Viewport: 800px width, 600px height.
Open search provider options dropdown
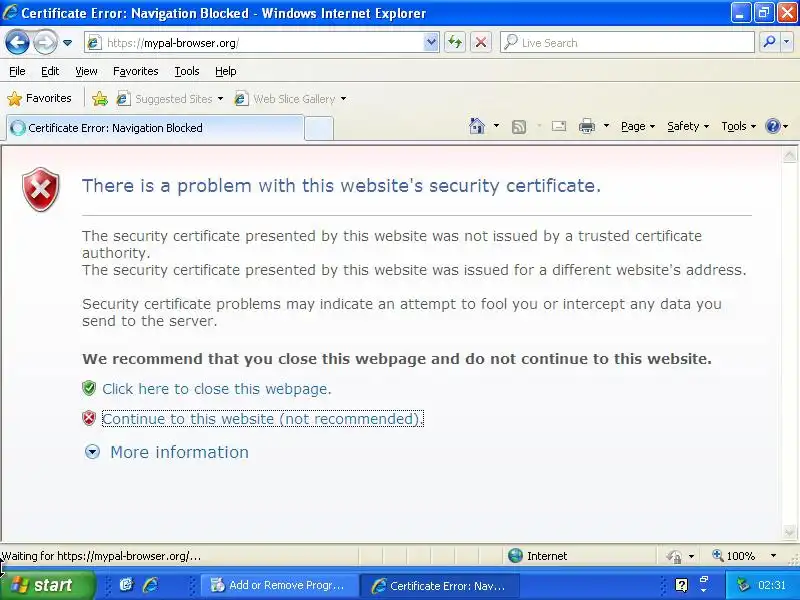pyautogui.click(x=787, y=42)
